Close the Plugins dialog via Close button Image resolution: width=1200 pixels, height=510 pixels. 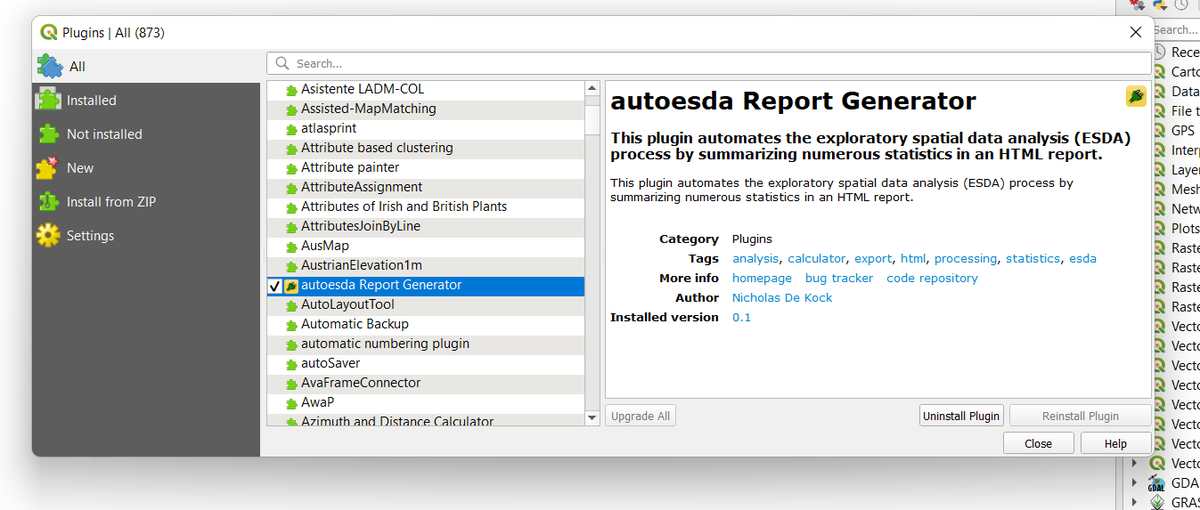(x=1038, y=443)
